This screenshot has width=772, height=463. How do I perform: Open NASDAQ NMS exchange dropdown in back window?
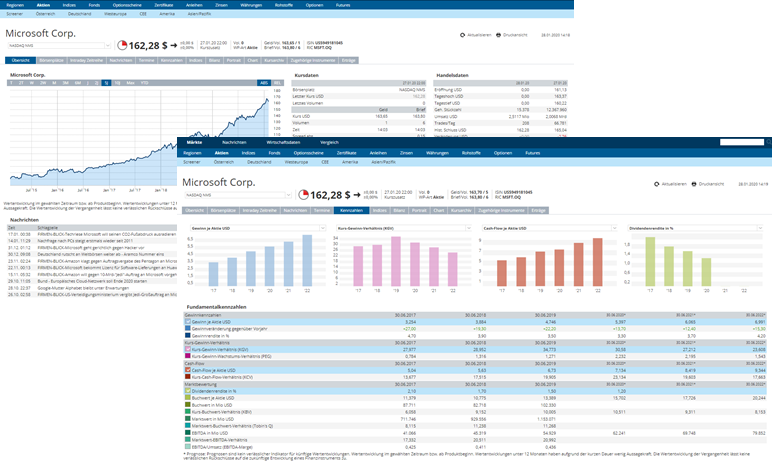59,45
